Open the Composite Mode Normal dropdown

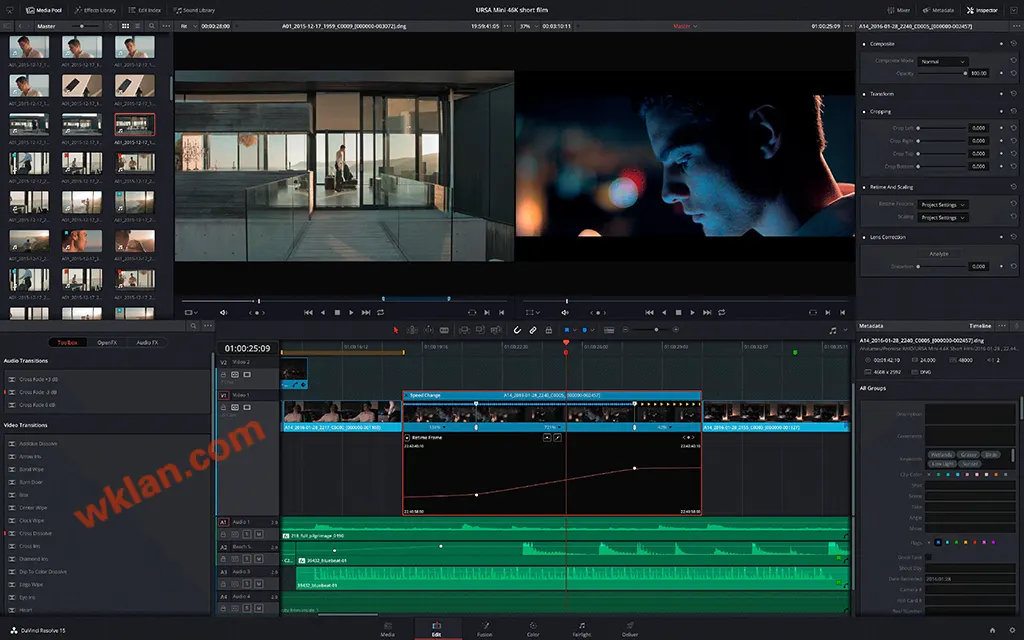click(x=942, y=61)
